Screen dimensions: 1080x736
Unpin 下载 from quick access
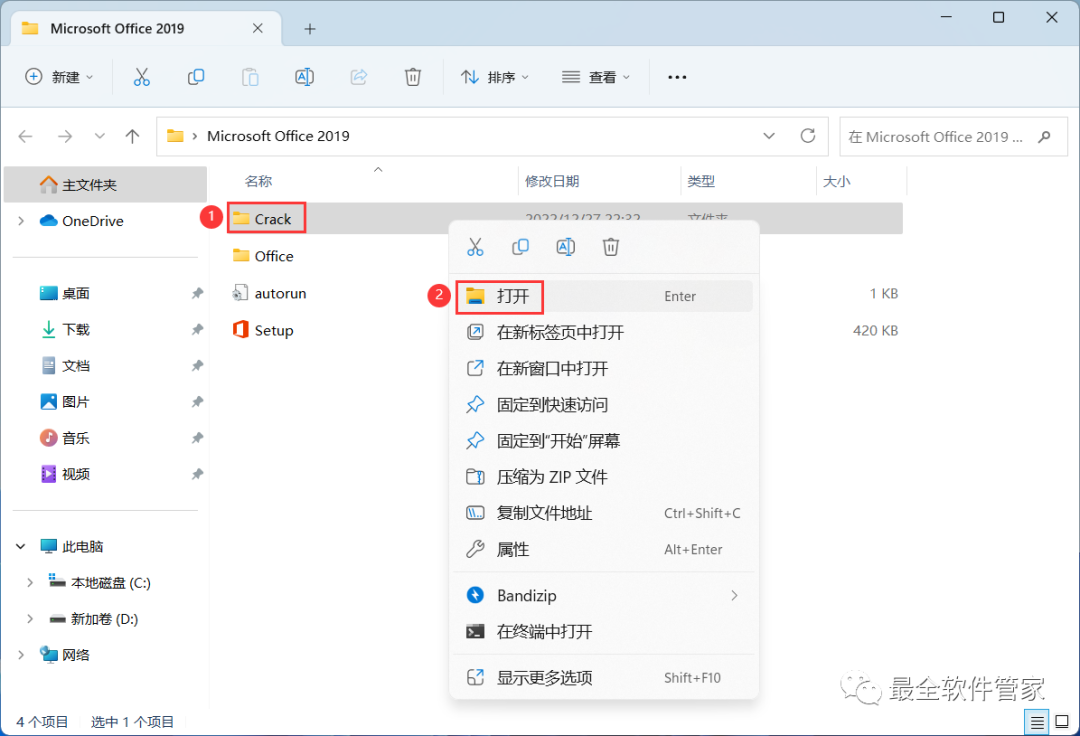tap(197, 329)
